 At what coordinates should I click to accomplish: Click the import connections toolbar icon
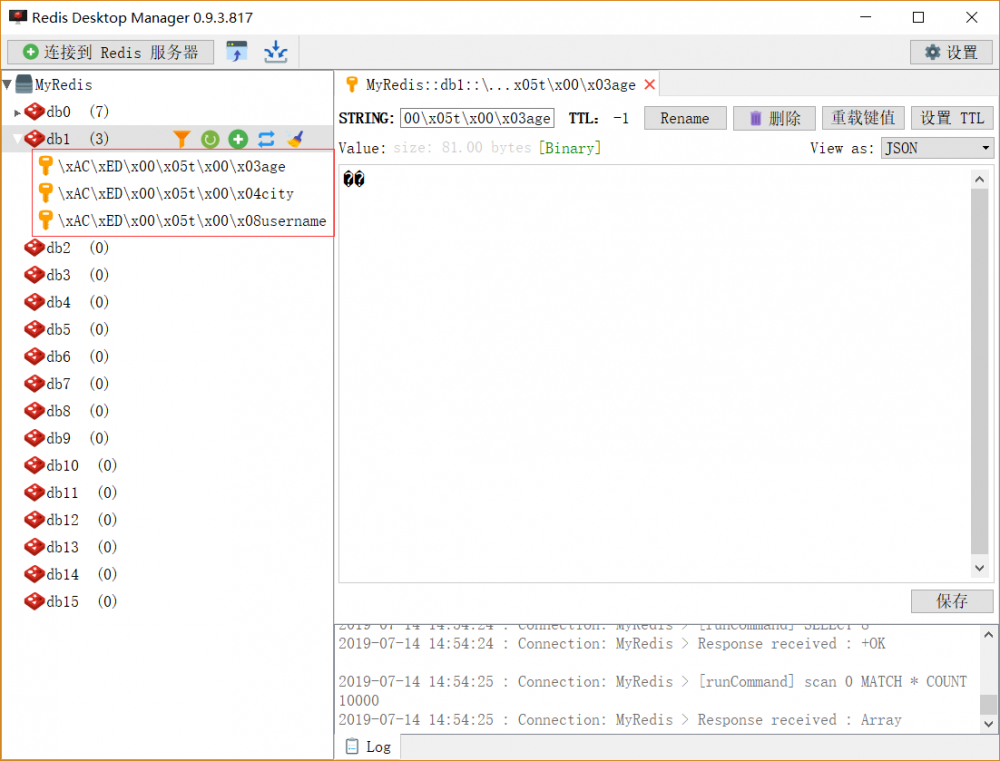coord(275,51)
